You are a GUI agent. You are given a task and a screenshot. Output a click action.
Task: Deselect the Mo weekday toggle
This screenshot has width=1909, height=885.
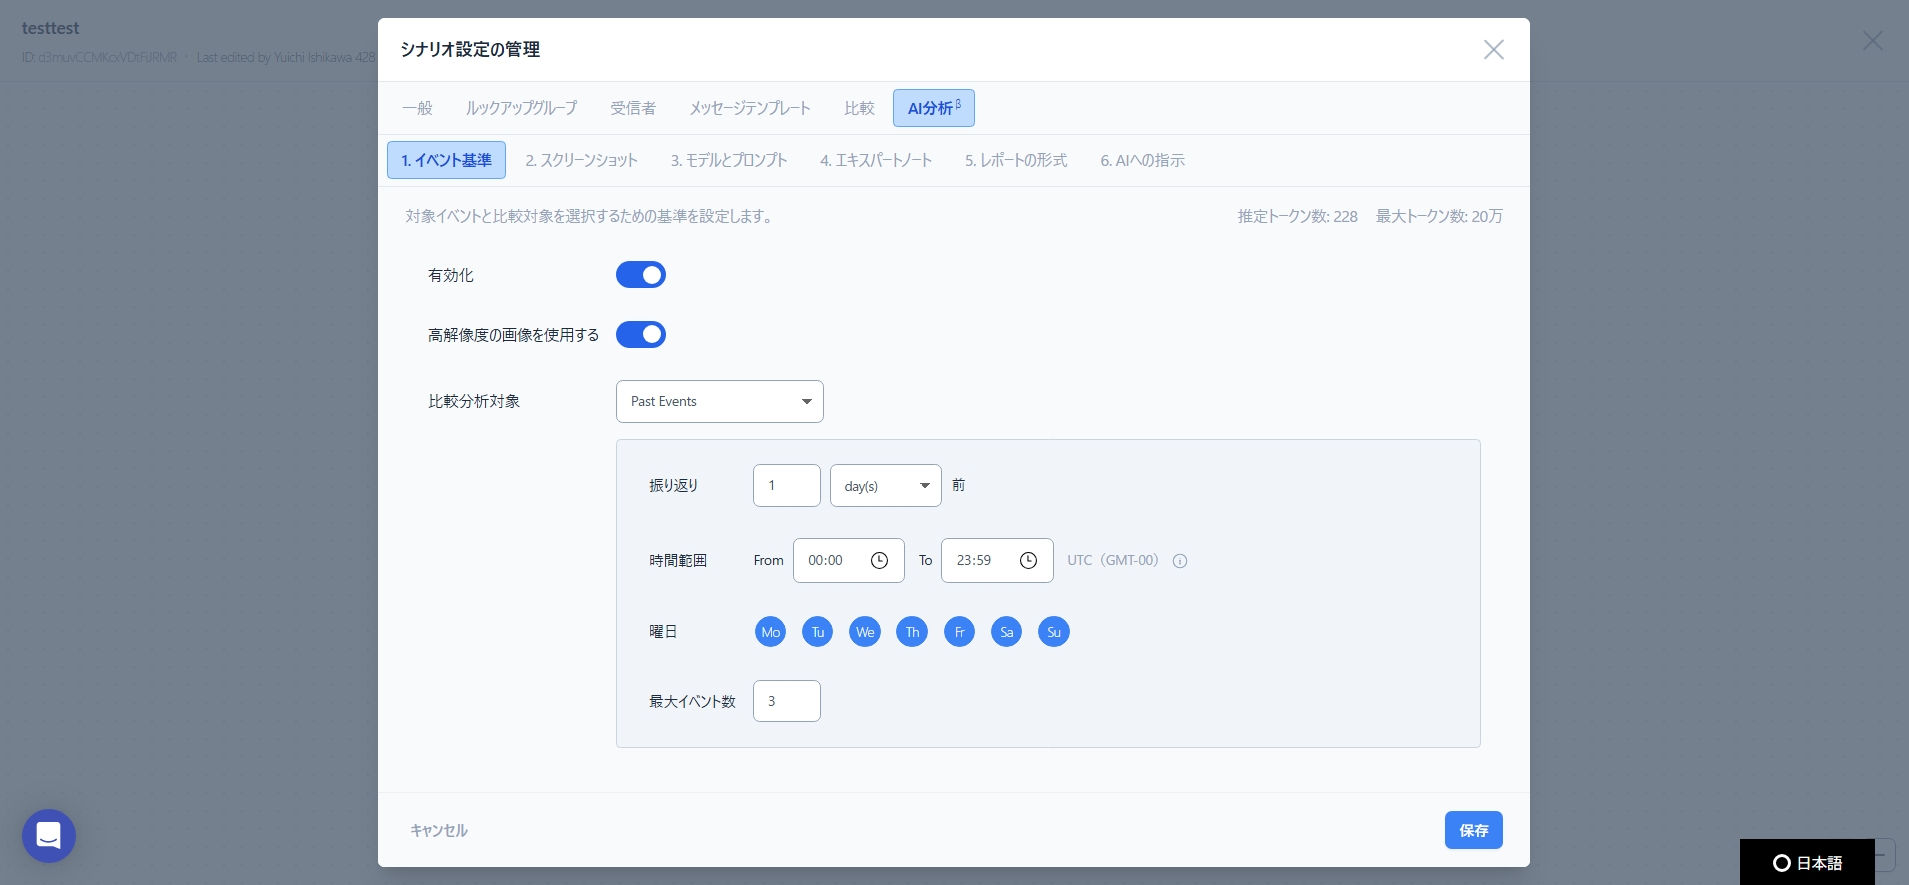(770, 632)
